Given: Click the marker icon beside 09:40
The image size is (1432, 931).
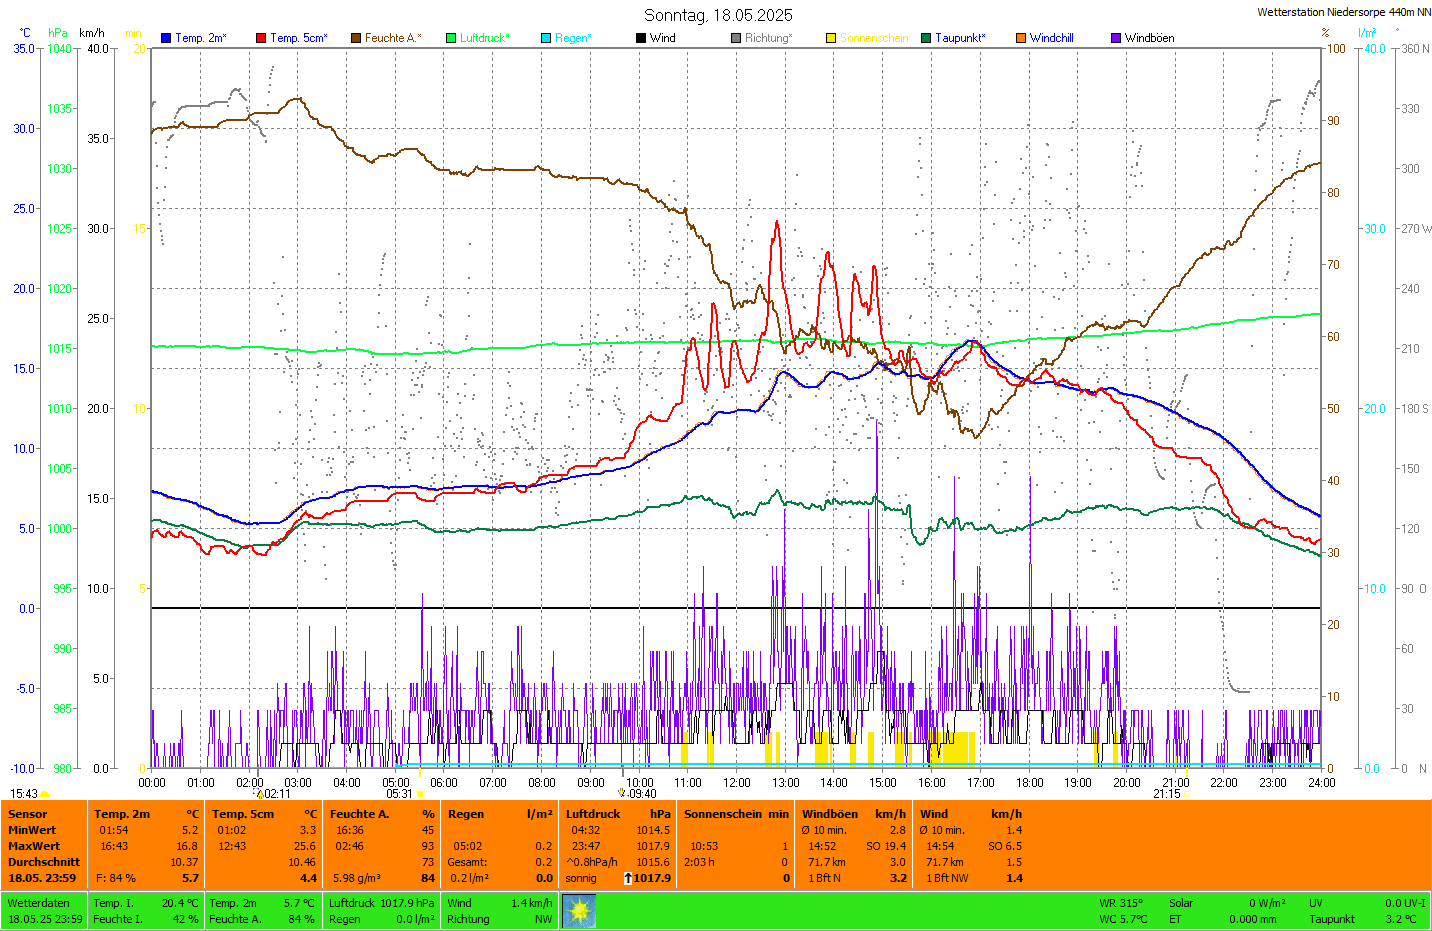Looking at the screenshot, I should coord(622,793).
